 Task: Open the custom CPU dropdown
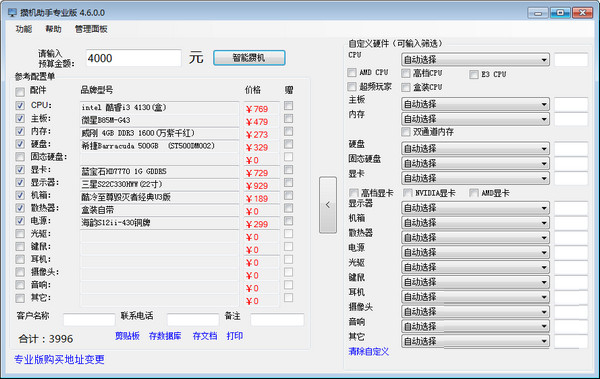point(475,60)
